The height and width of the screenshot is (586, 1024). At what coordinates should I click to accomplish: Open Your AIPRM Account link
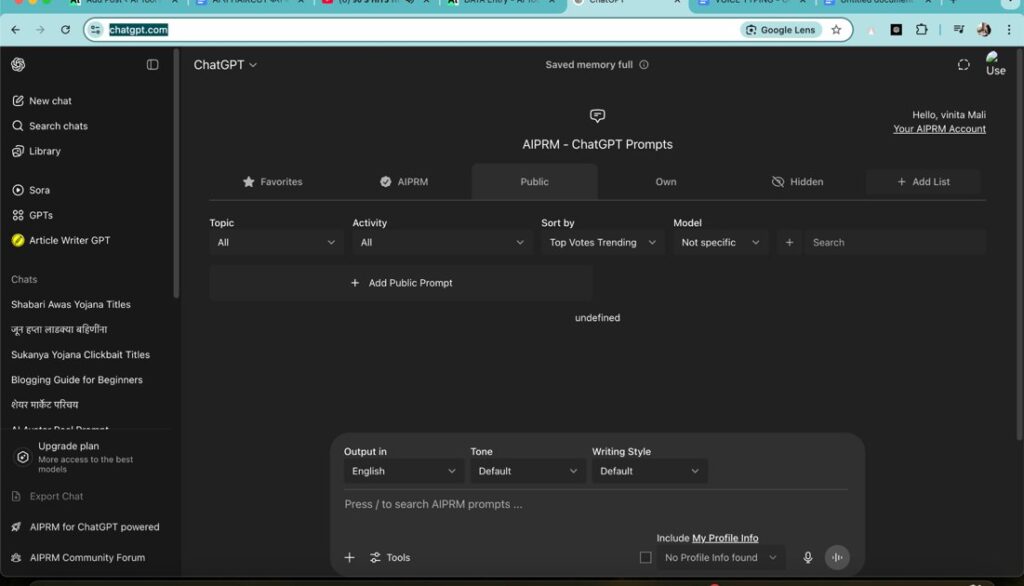939,129
